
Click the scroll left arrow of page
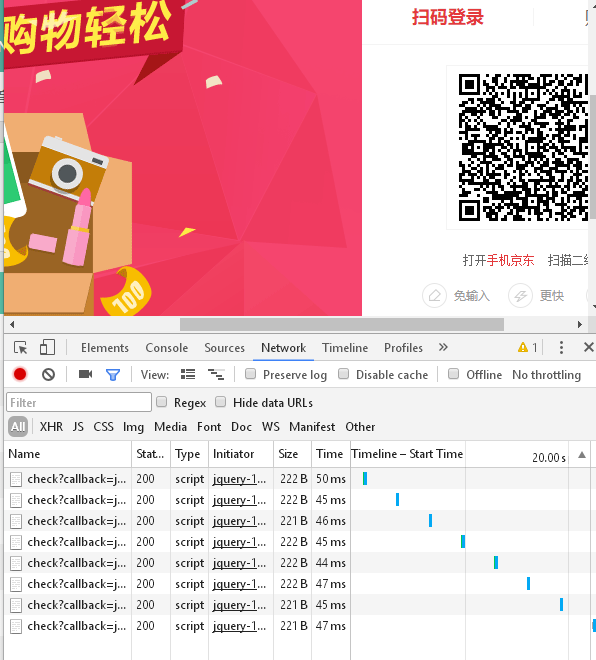12,325
